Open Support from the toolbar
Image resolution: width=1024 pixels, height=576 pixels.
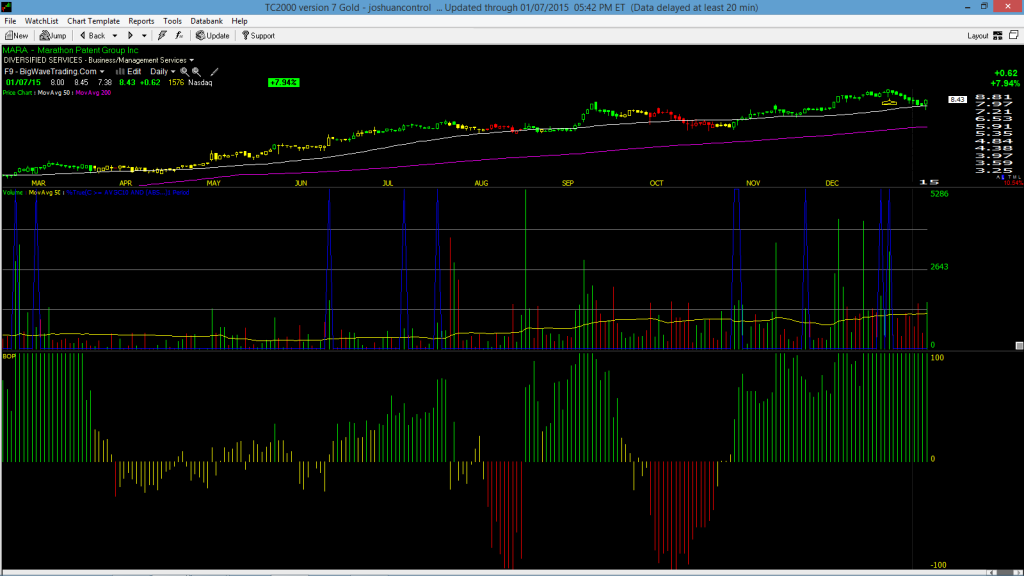tap(259, 36)
